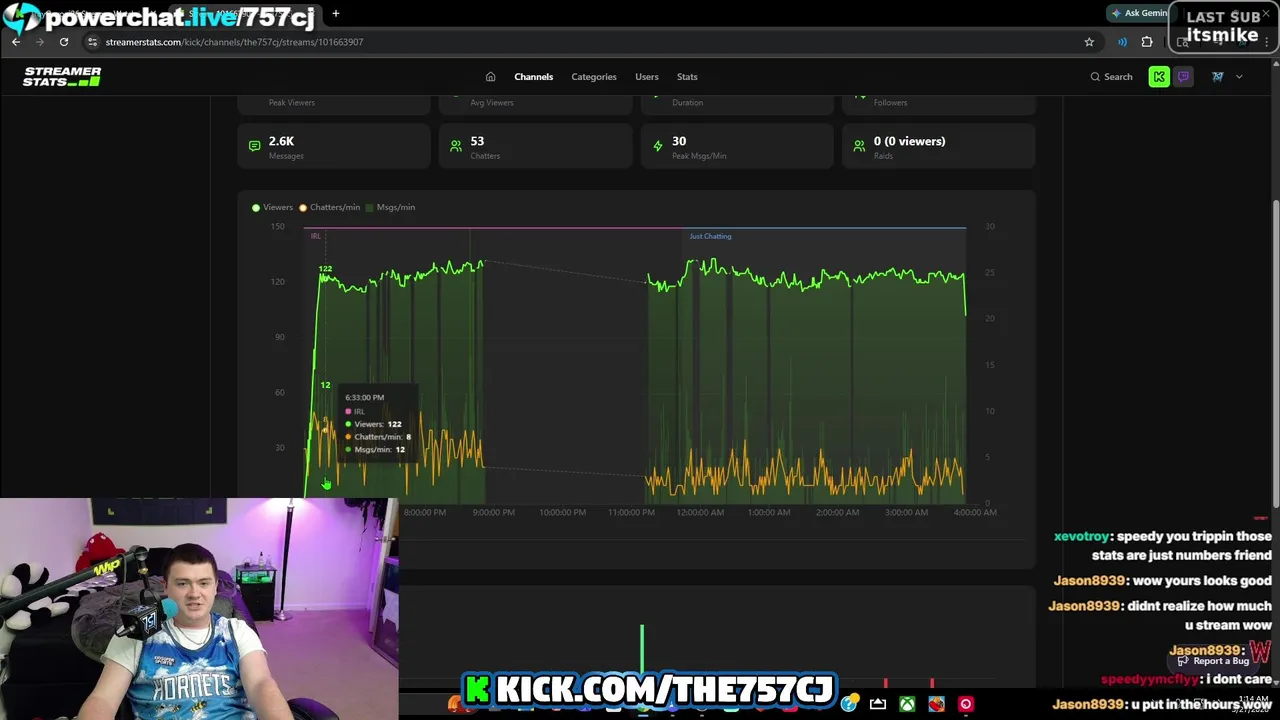Reload the streamerstats page
The image size is (1280, 720).
coord(64,42)
